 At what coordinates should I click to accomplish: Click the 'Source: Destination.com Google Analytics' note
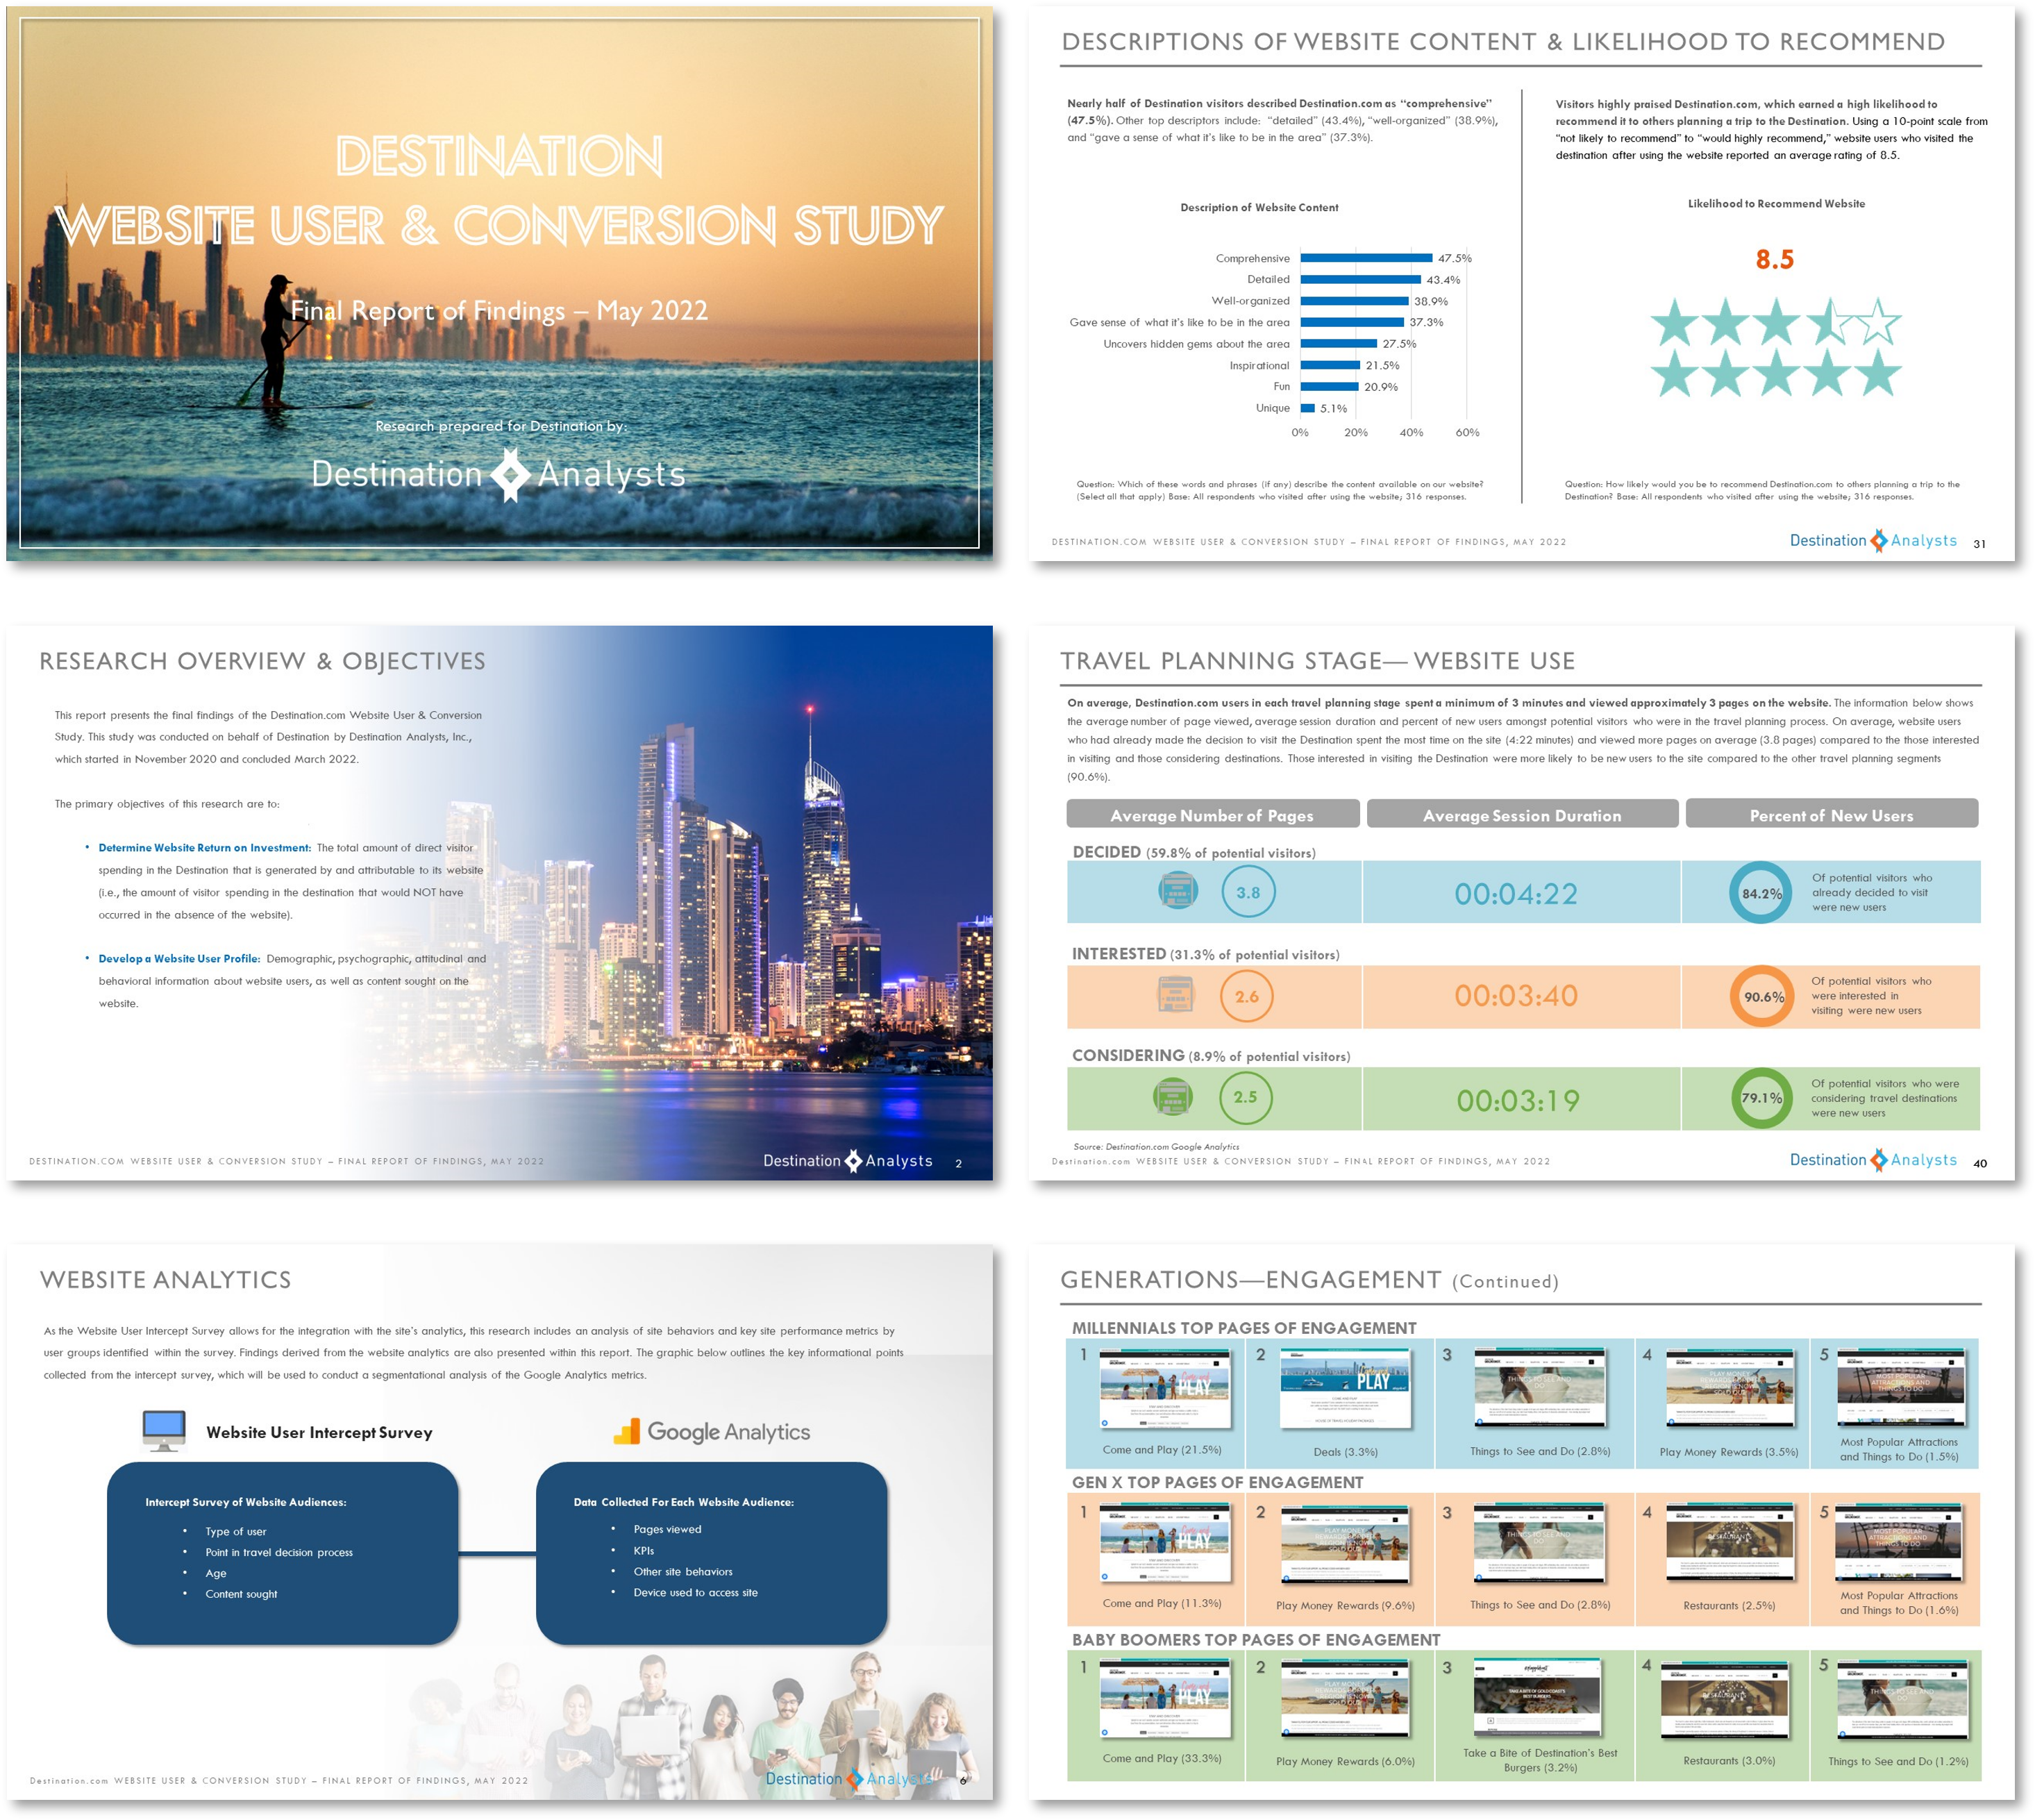pos(1156,1146)
